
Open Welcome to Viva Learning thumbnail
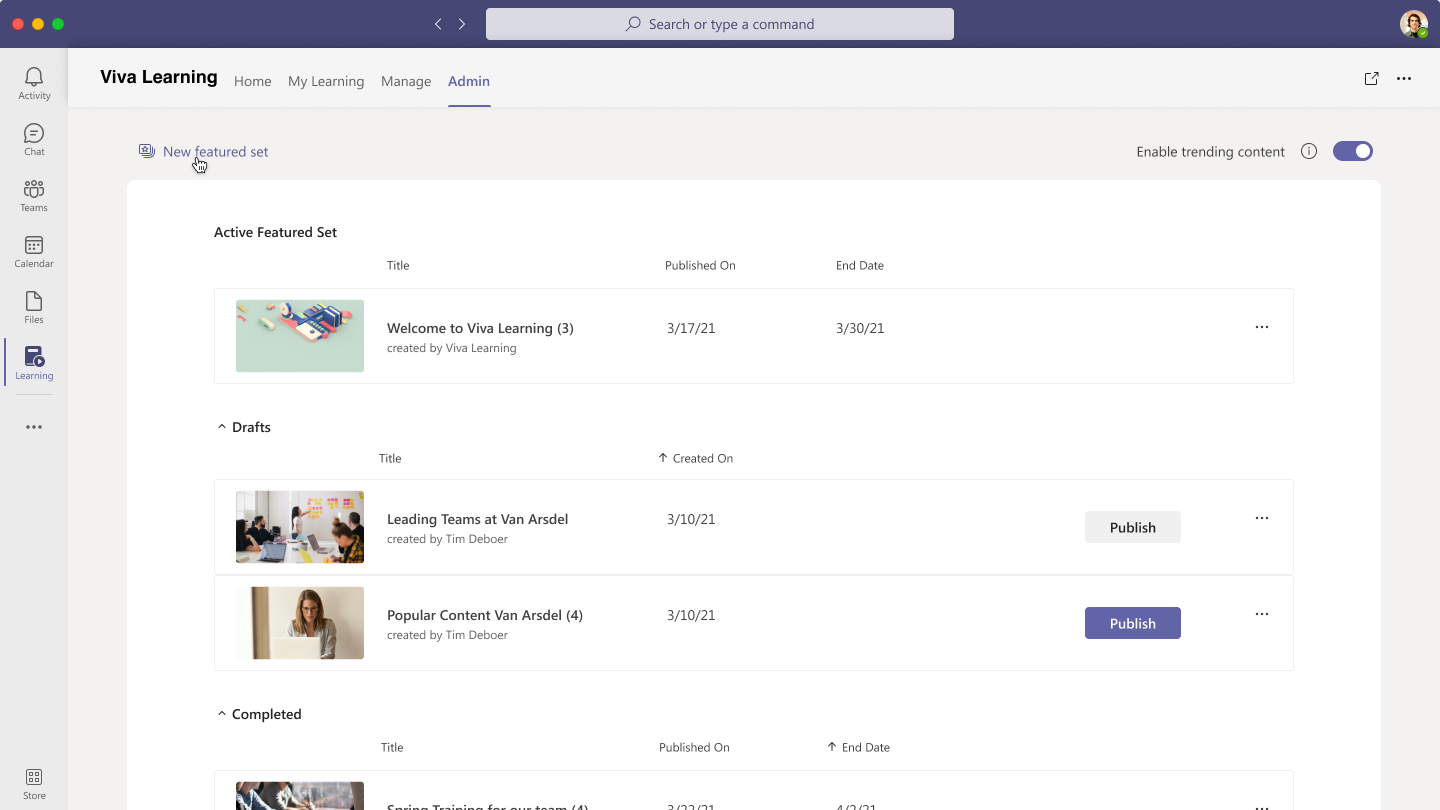click(300, 336)
